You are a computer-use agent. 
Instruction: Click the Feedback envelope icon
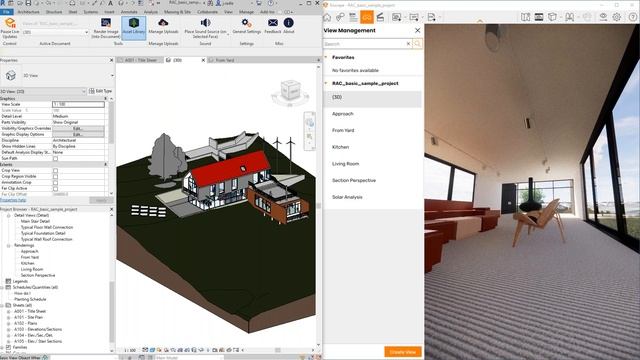click(273, 22)
